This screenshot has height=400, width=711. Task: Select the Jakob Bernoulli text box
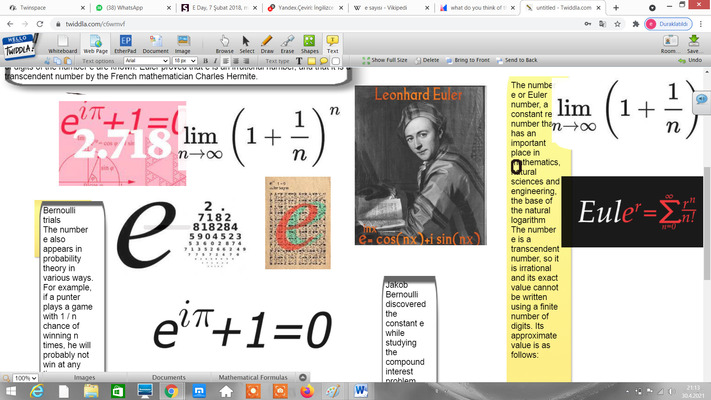tap(410, 330)
